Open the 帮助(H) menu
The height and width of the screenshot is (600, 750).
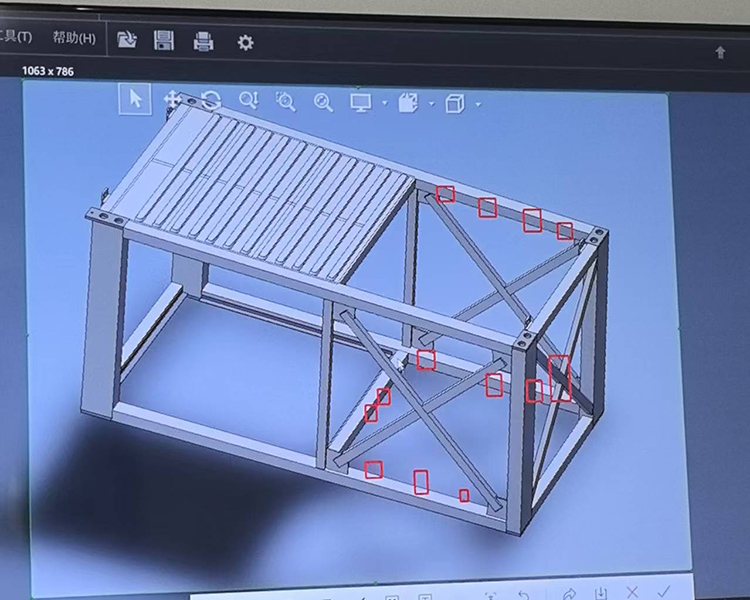pyautogui.click(x=74, y=38)
